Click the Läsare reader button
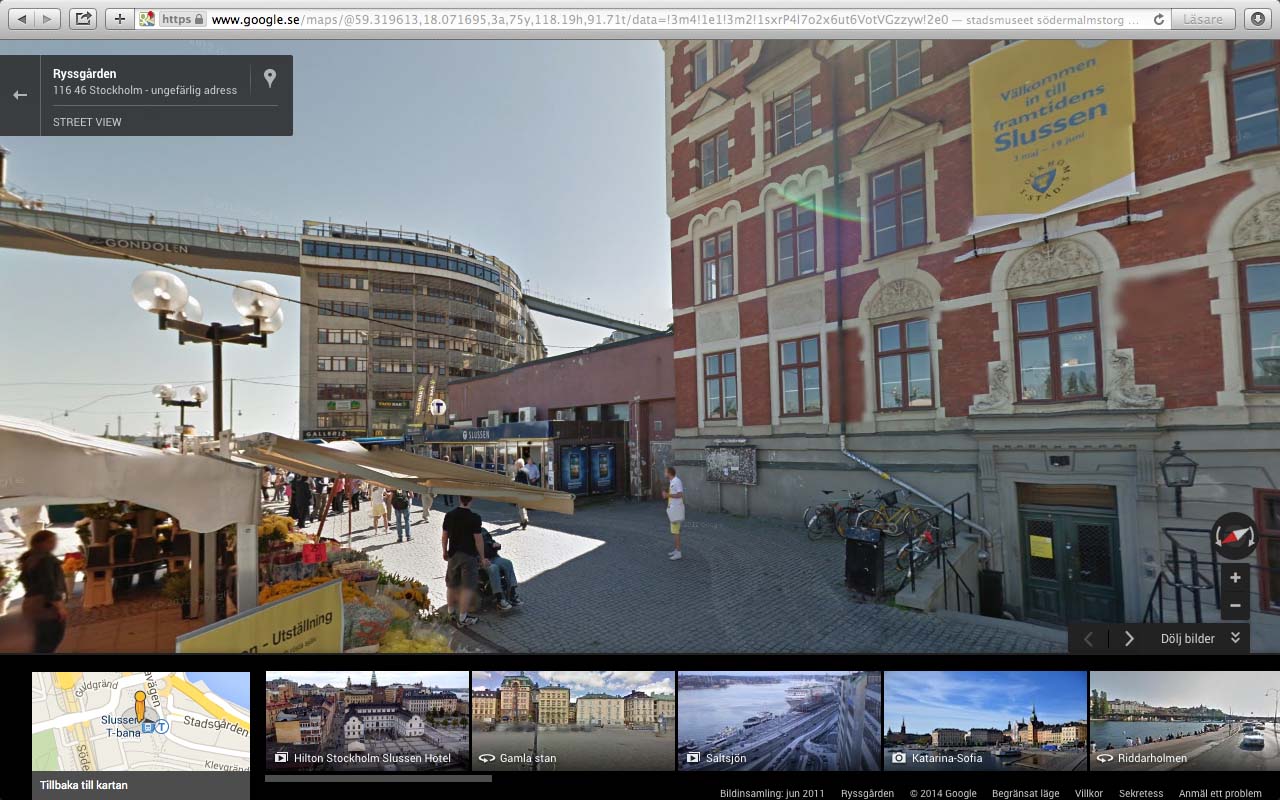 1202,19
